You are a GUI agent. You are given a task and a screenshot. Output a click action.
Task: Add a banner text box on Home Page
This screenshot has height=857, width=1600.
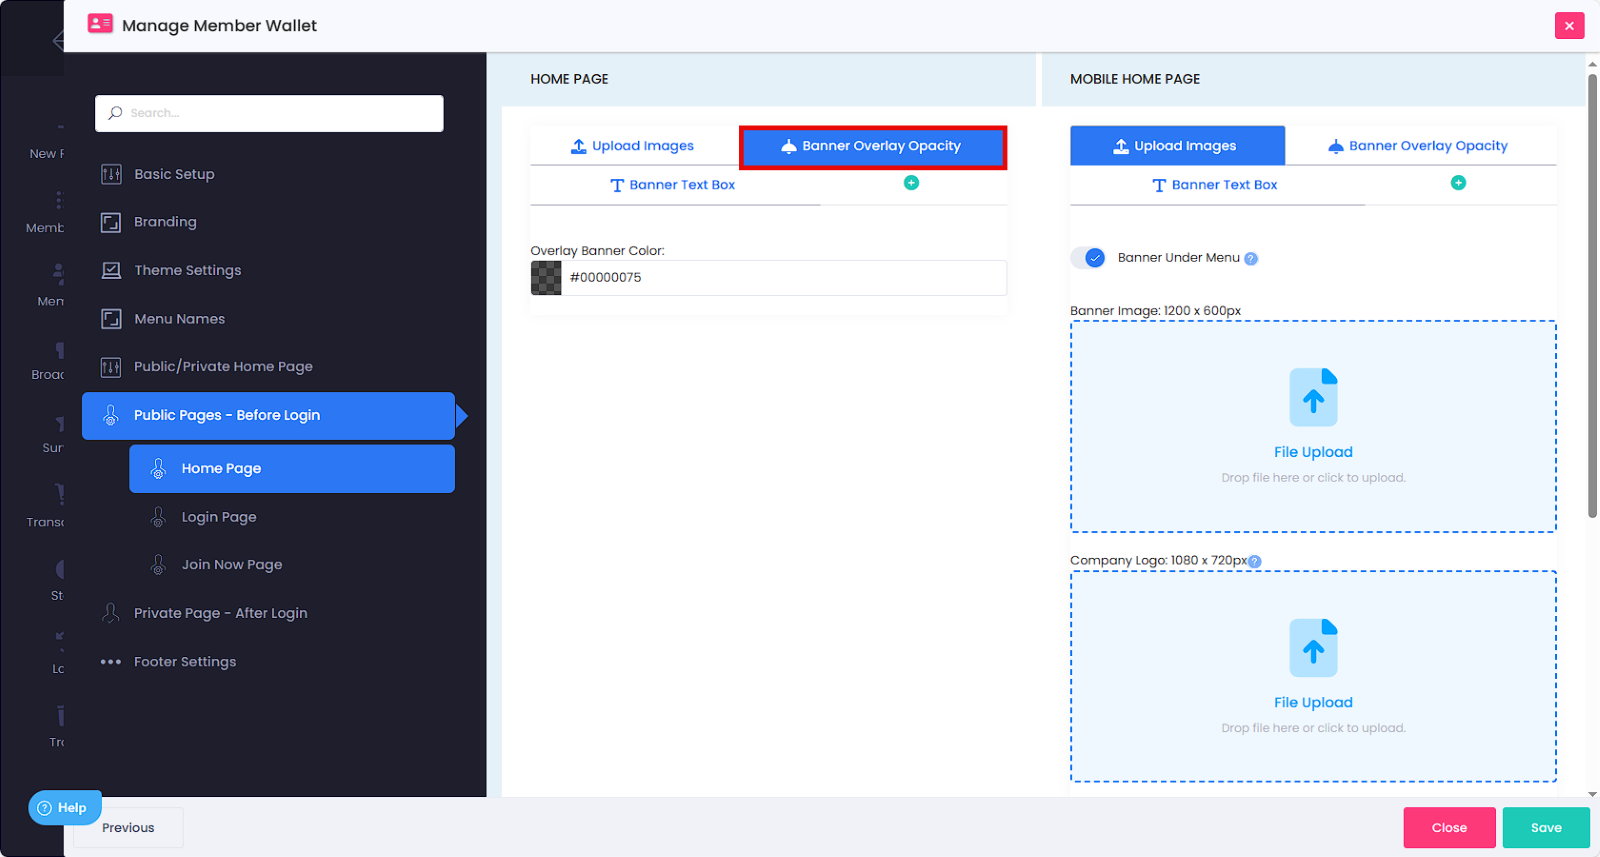(911, 183)
